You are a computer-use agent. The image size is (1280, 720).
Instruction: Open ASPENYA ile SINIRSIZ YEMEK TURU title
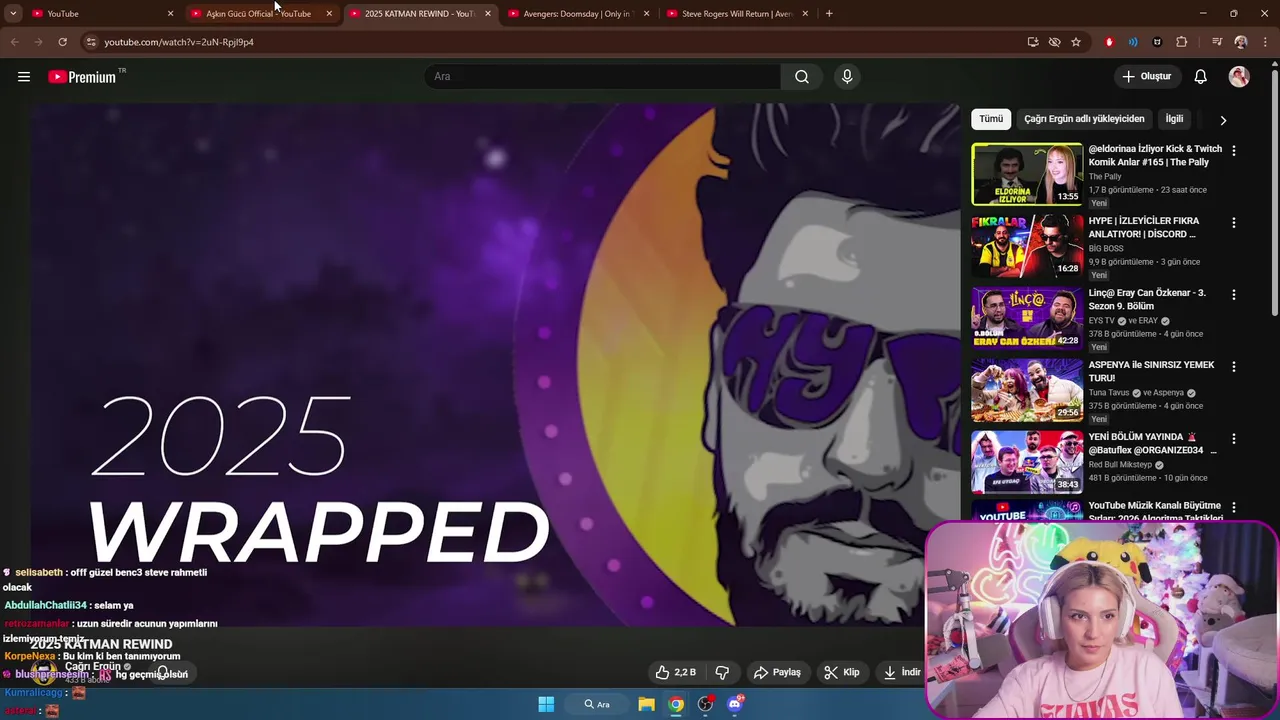click(x=1151, y=371)
